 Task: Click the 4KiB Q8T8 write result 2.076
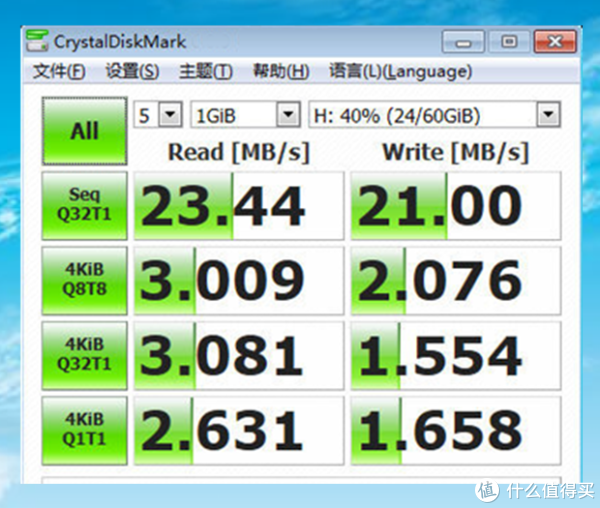coord(456,281)
